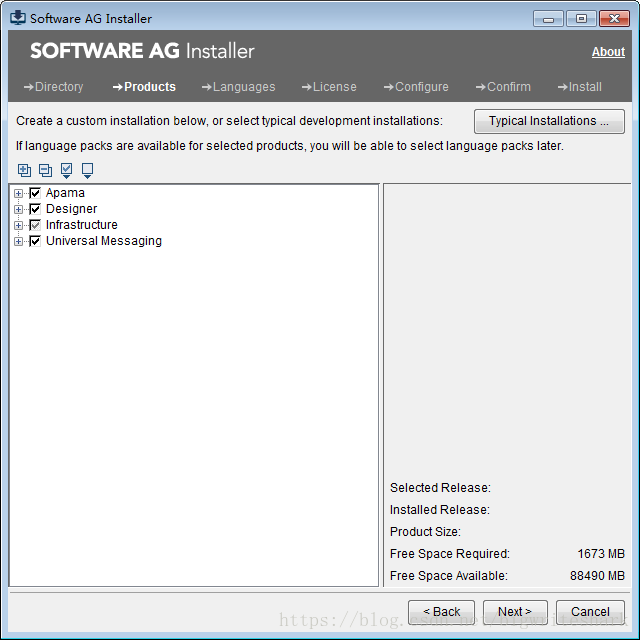Uncheck the Designer checkbox
This screenshot has width=640, height=640.
pyautogui.click(x=36, y=209)
